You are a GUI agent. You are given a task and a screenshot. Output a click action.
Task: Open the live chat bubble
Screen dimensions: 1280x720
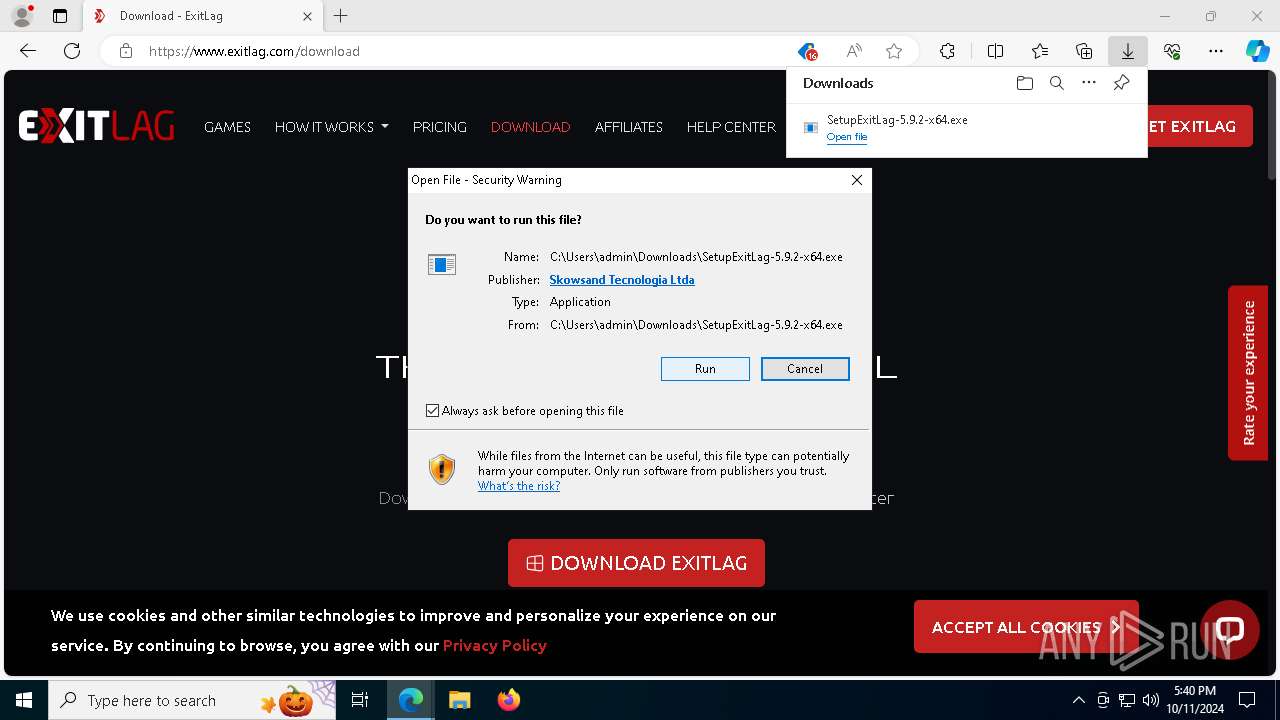1230,629
